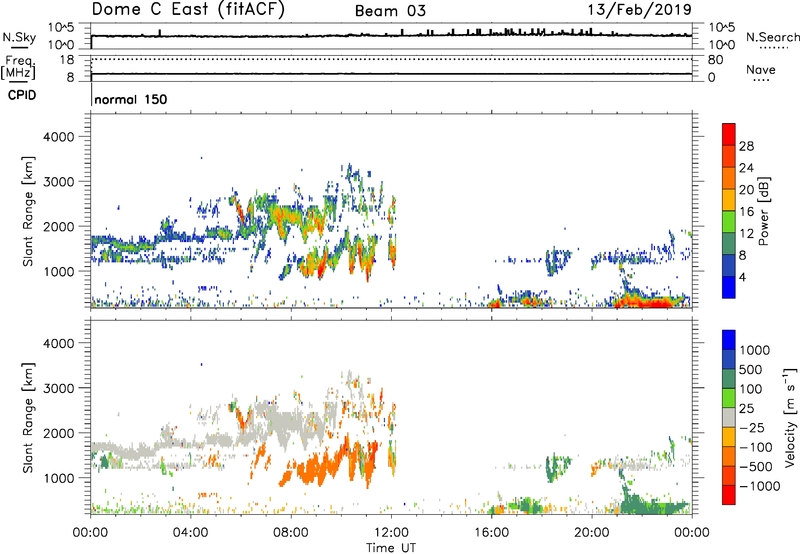Click "Slant Range [km]" on the velocity panel

coord(28,418)
